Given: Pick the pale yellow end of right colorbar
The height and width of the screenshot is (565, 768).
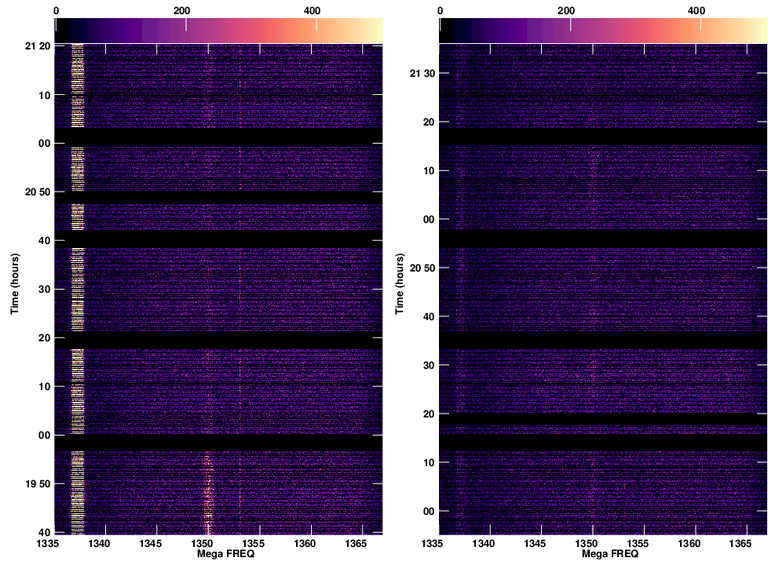Looking at the screenshot, I should tap(760, 31).
